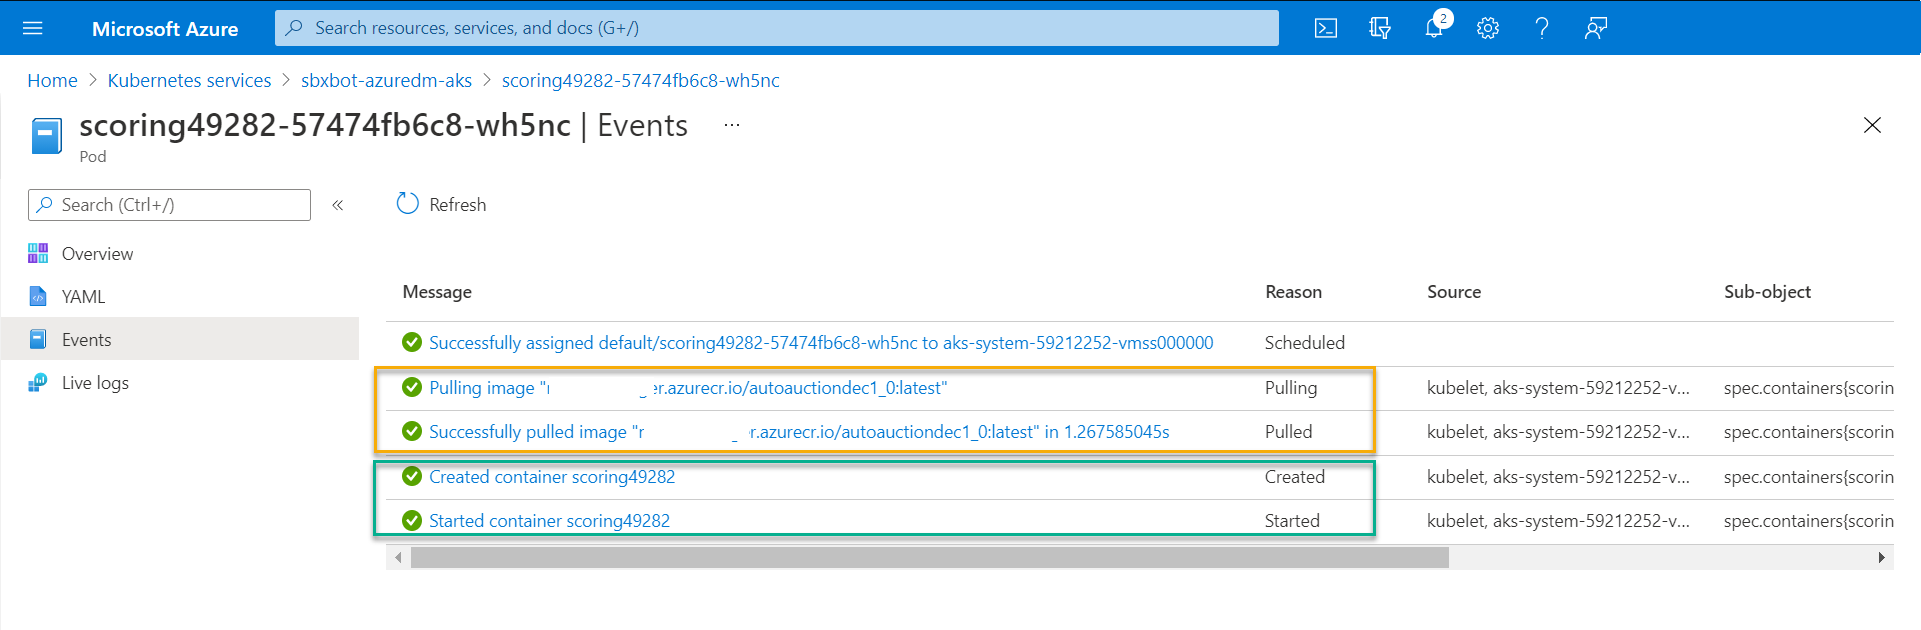Open the Settings gear icon
The width and height of the screenshot is (1921, 630).
click(x=1488, y=28)
